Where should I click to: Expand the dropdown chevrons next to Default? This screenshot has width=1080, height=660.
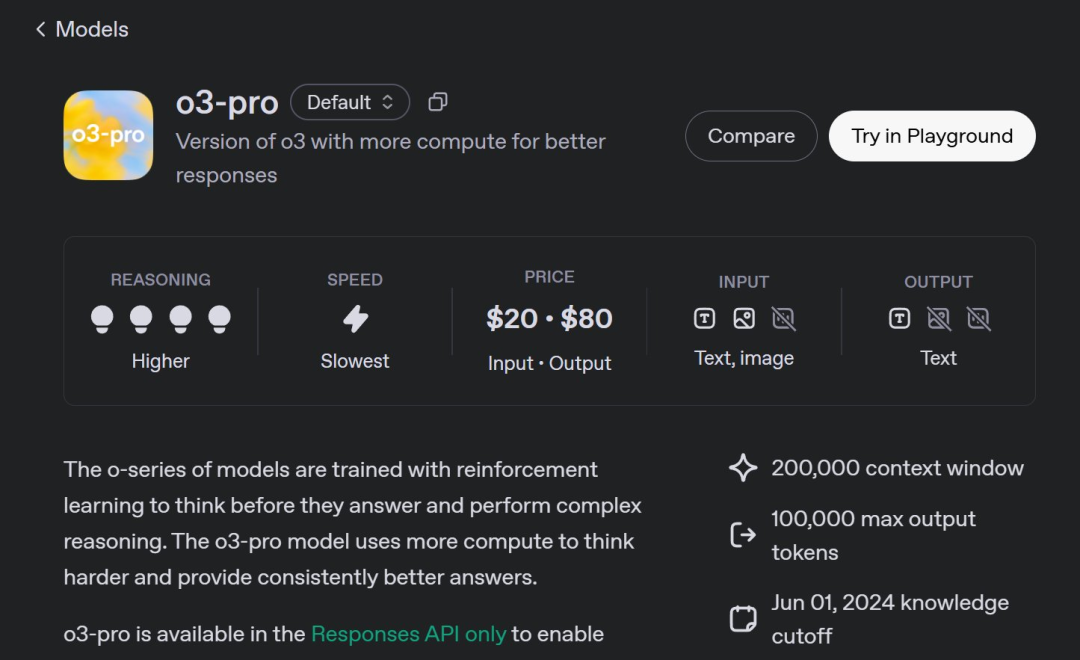coord(388,102)
